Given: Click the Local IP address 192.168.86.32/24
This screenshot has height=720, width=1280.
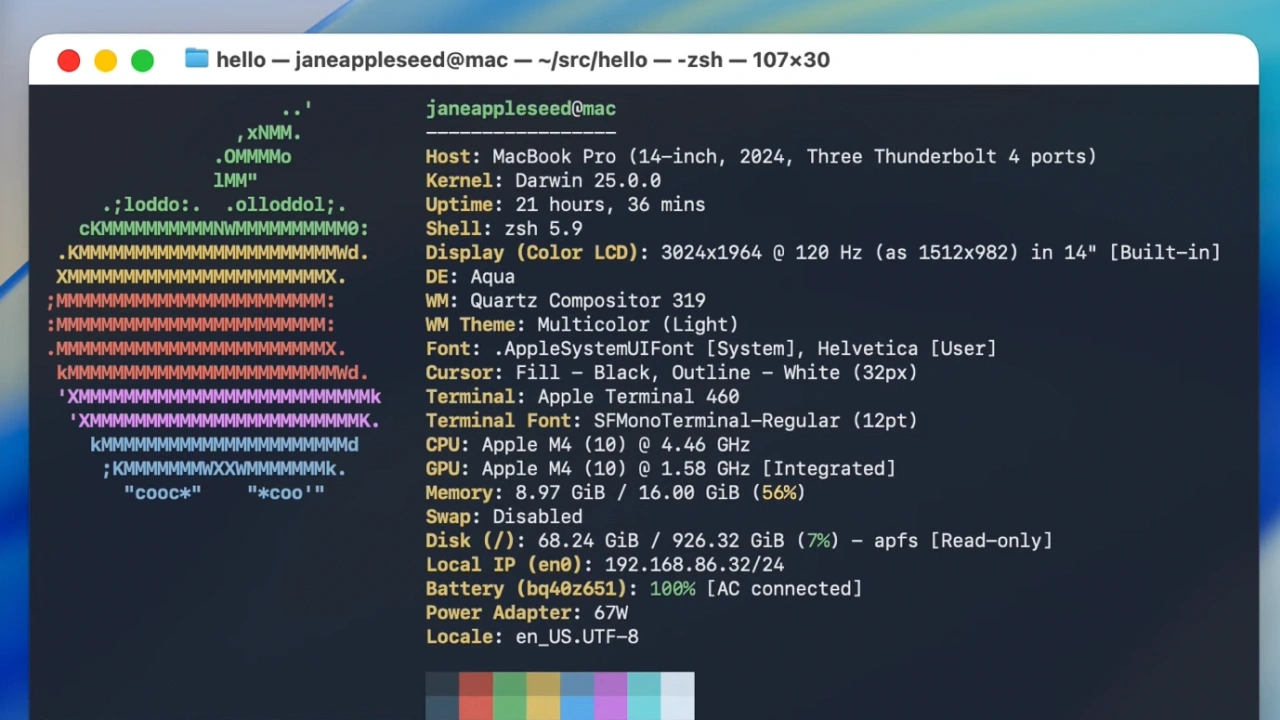Looking at the screenshot, I should click(694, 565).
